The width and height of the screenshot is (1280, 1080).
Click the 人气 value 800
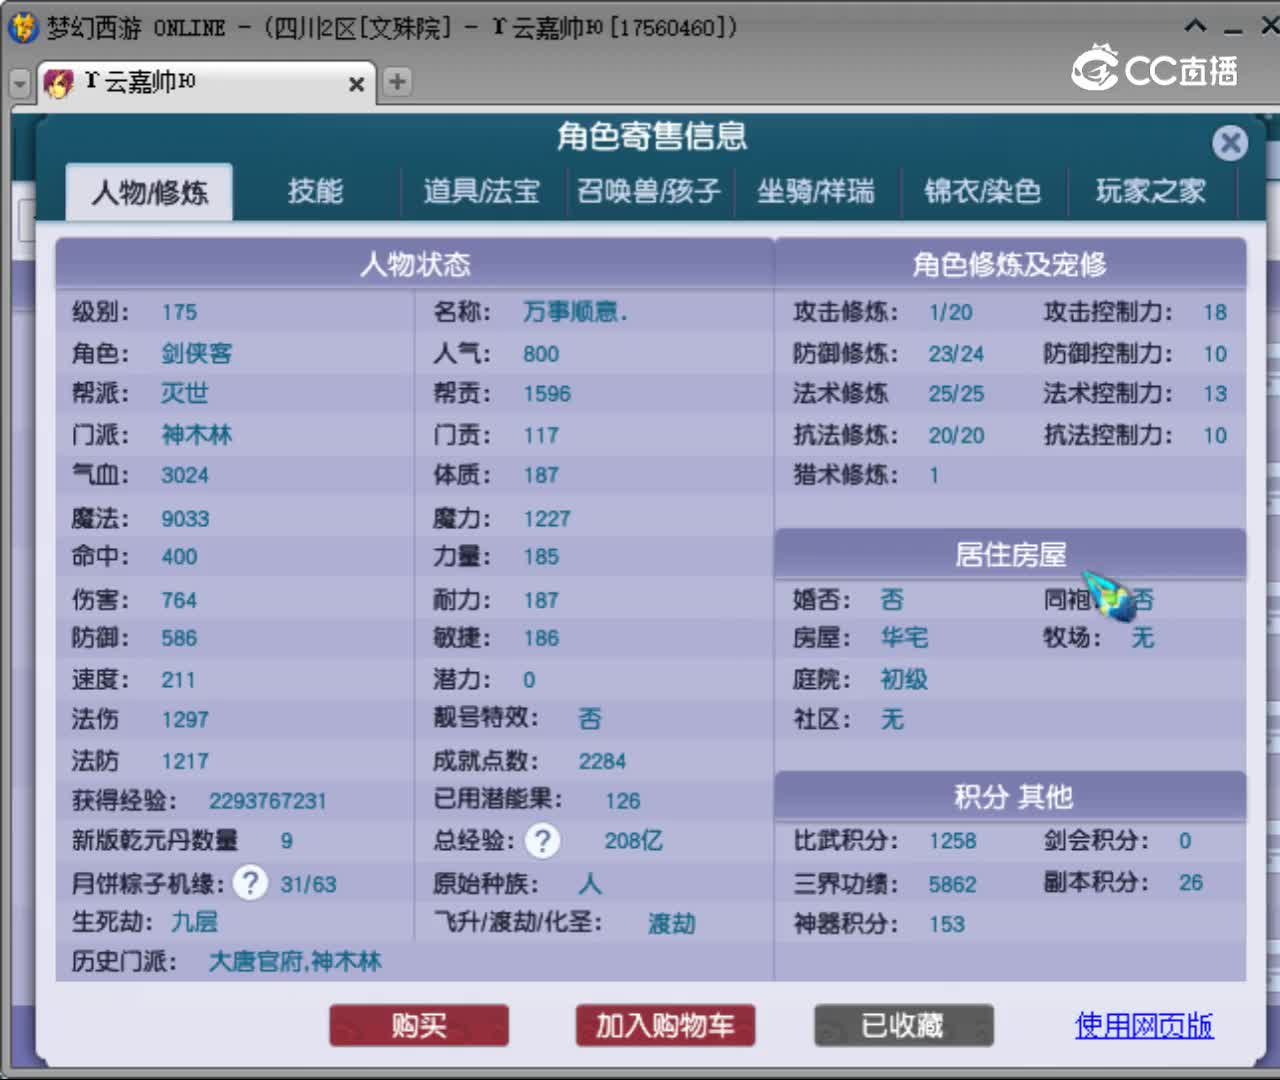tap(541, 353)
